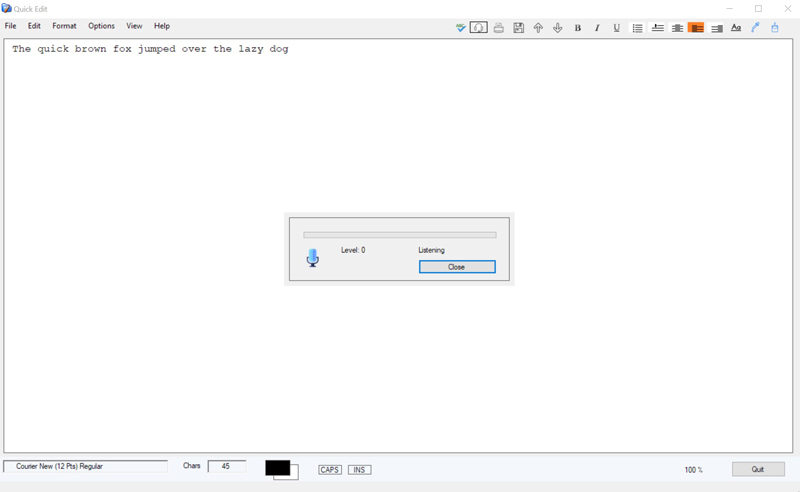Screen dimensions: 800x492
Task: Center align the text
Action: [677, 28]
